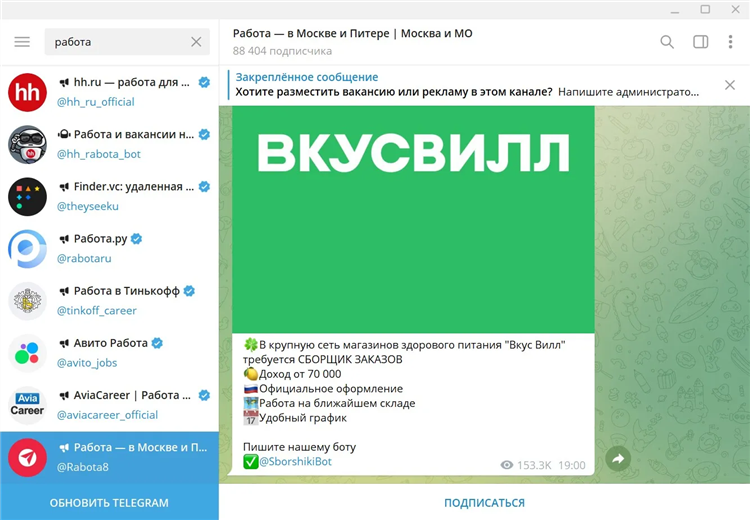
Task: Click the @avito_jobs username
Action: (x=87, y=363)
